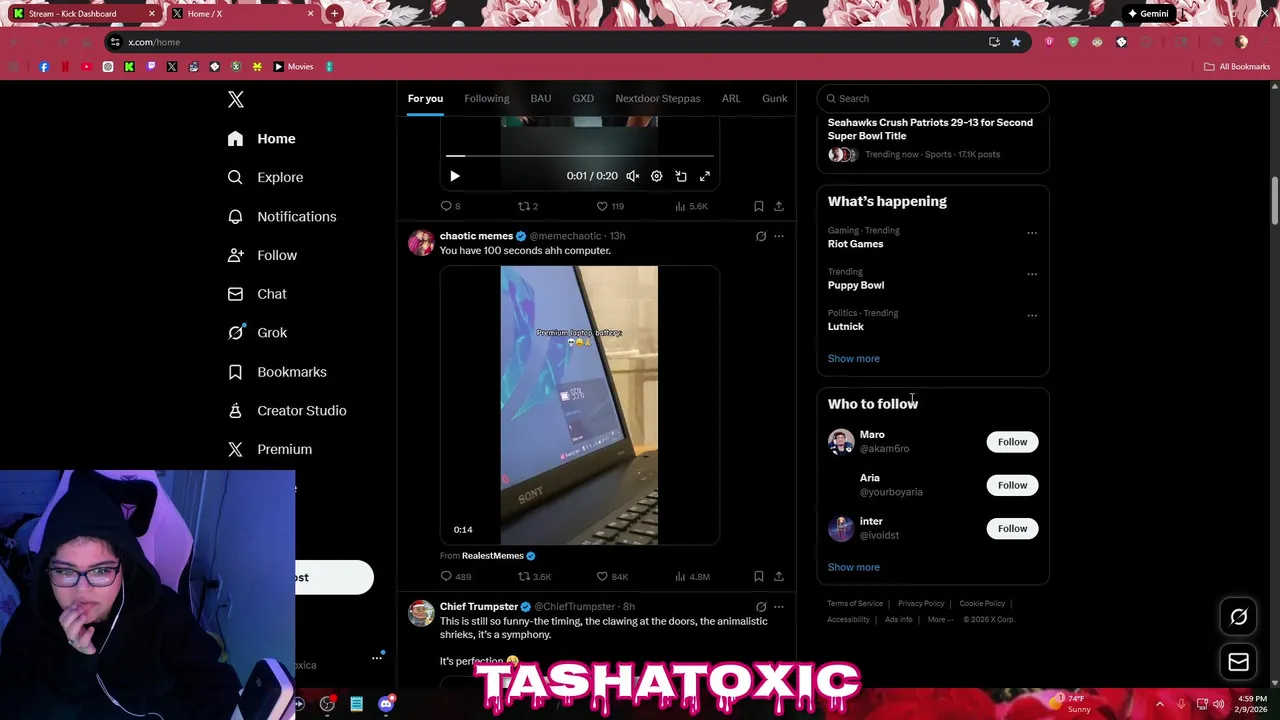Open Grok explain on Chief Trumpster post
This screenshot has height=720, width=1280.
(x=761, y=607)
